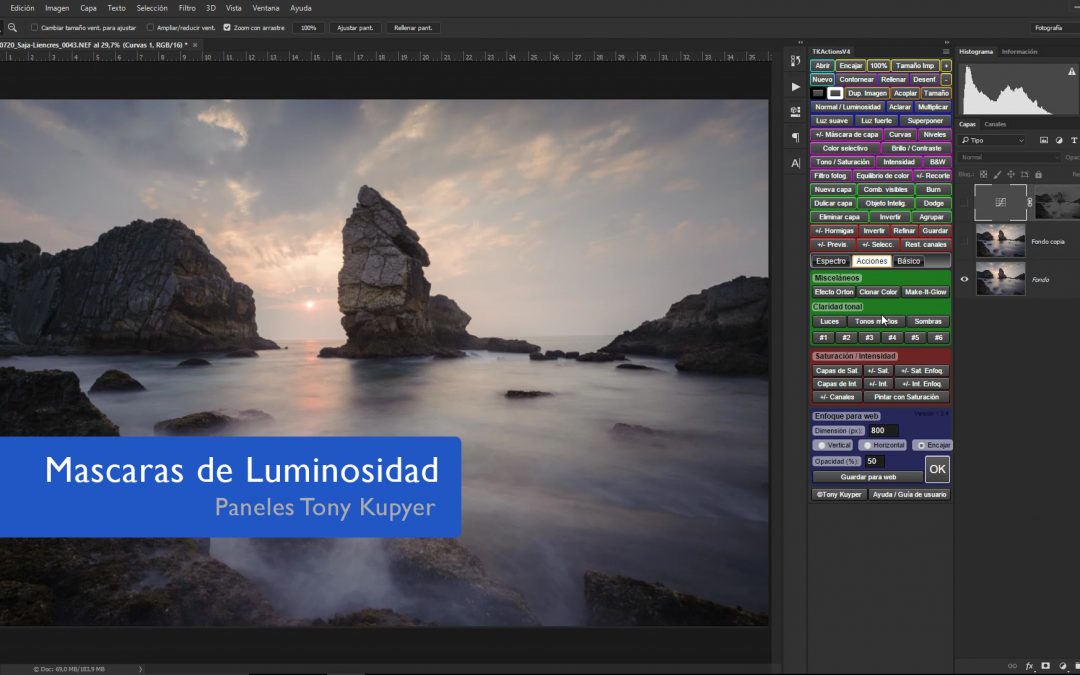Expand the status bar info arrow
Viewport: 1080px width, 675px height.
click(x=141, y=669)
